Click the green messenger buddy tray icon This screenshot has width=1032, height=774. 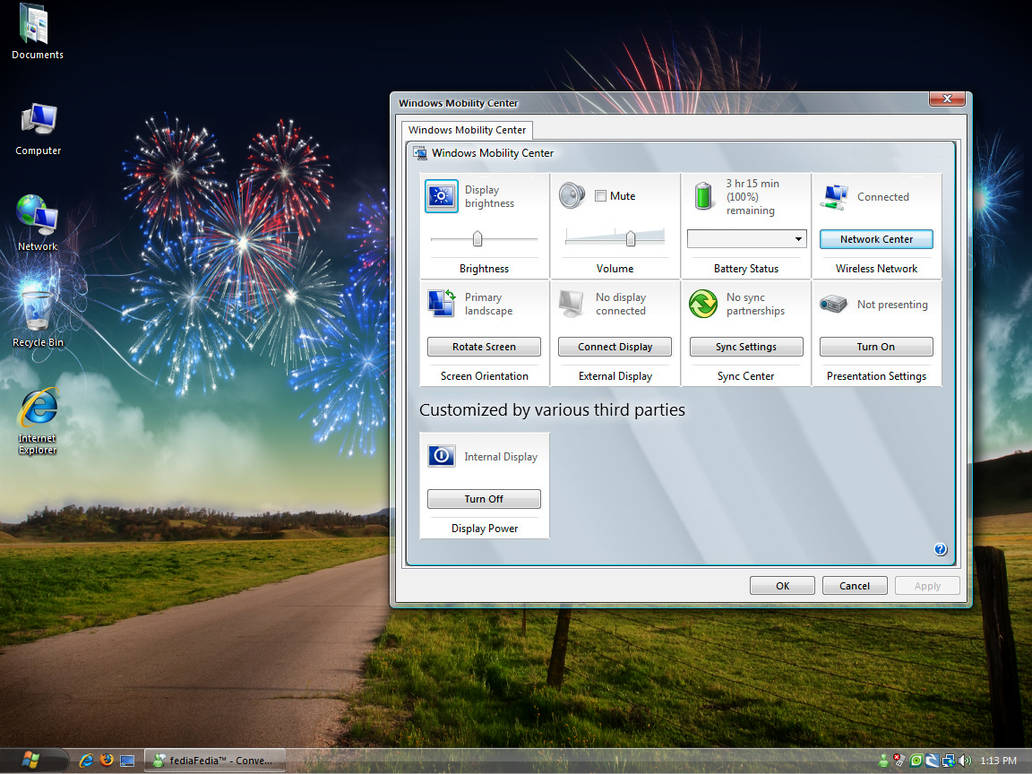point(883,761)
